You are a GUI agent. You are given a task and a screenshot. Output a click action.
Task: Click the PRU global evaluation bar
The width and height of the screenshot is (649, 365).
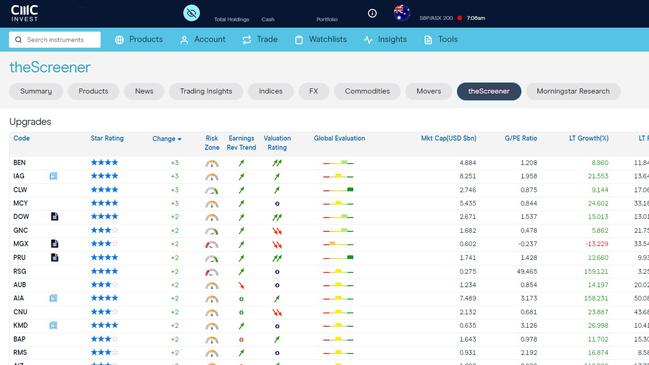point(338,257)
